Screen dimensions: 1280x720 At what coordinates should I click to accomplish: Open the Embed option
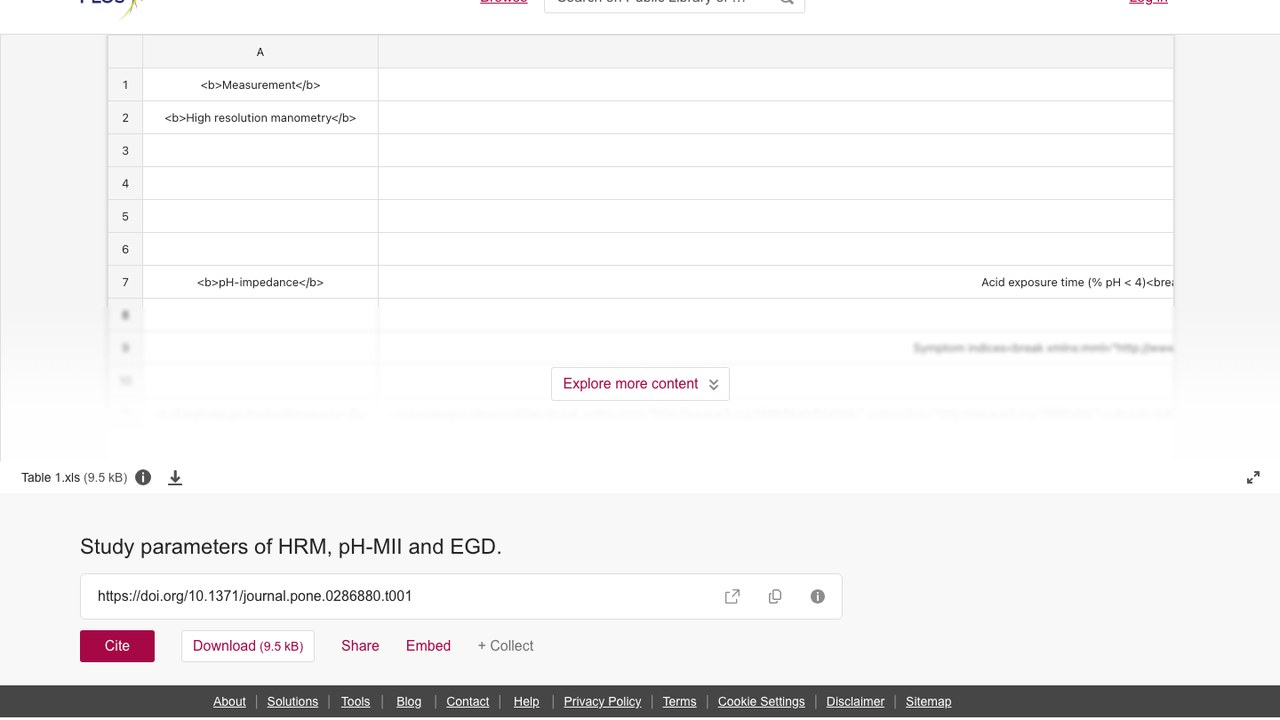coord(428,646)
